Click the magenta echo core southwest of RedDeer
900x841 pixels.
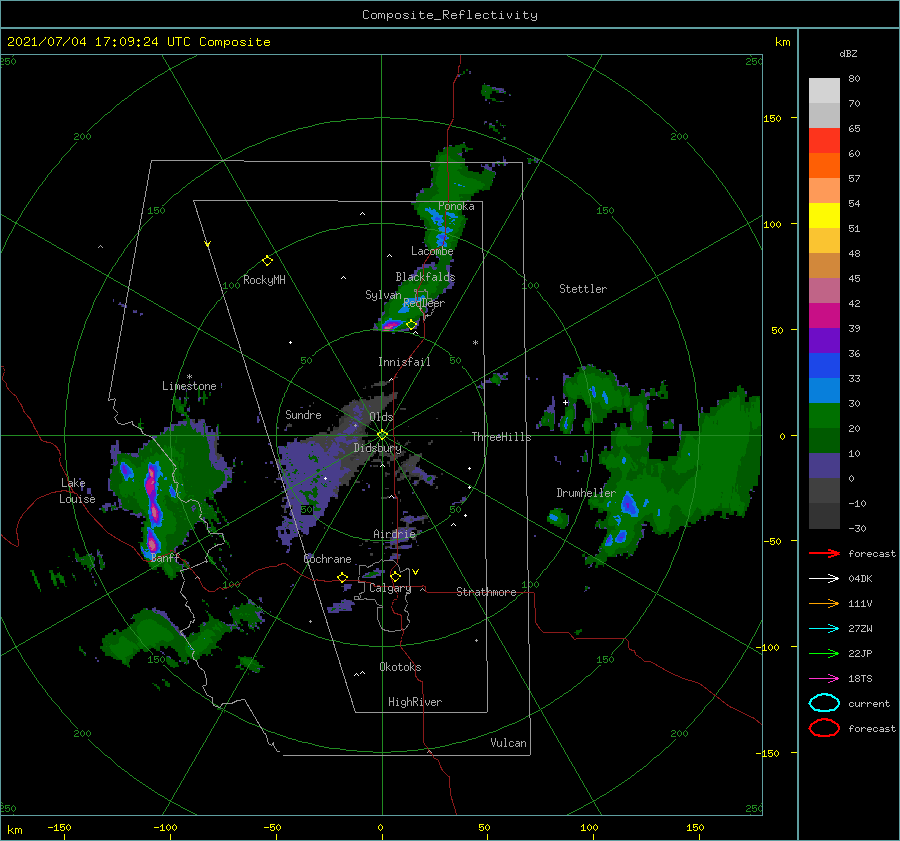390,325
